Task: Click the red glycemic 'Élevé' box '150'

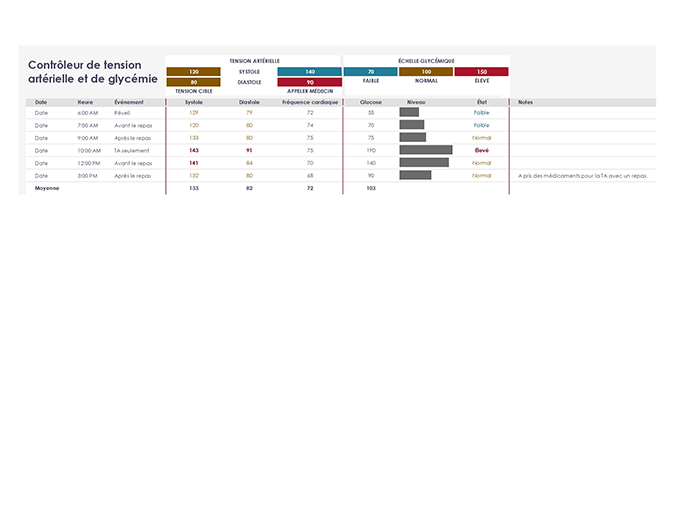Action: (481, 71)
